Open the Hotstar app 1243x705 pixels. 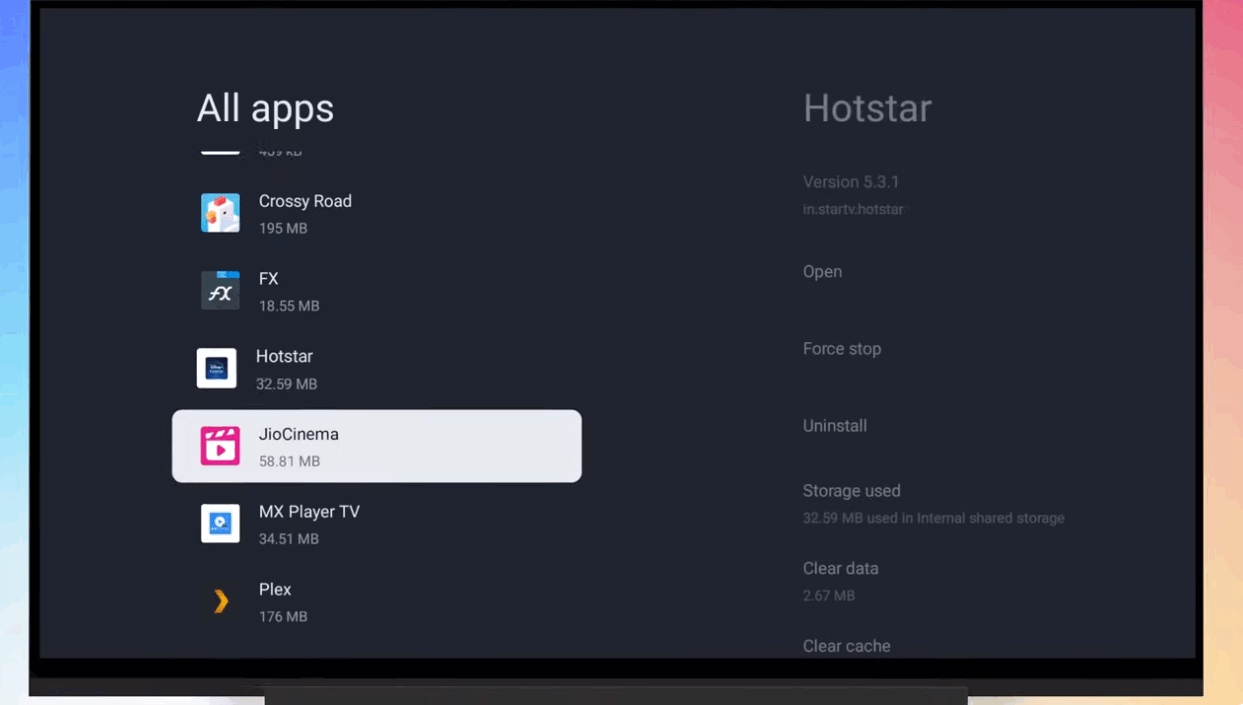[822, 272]
